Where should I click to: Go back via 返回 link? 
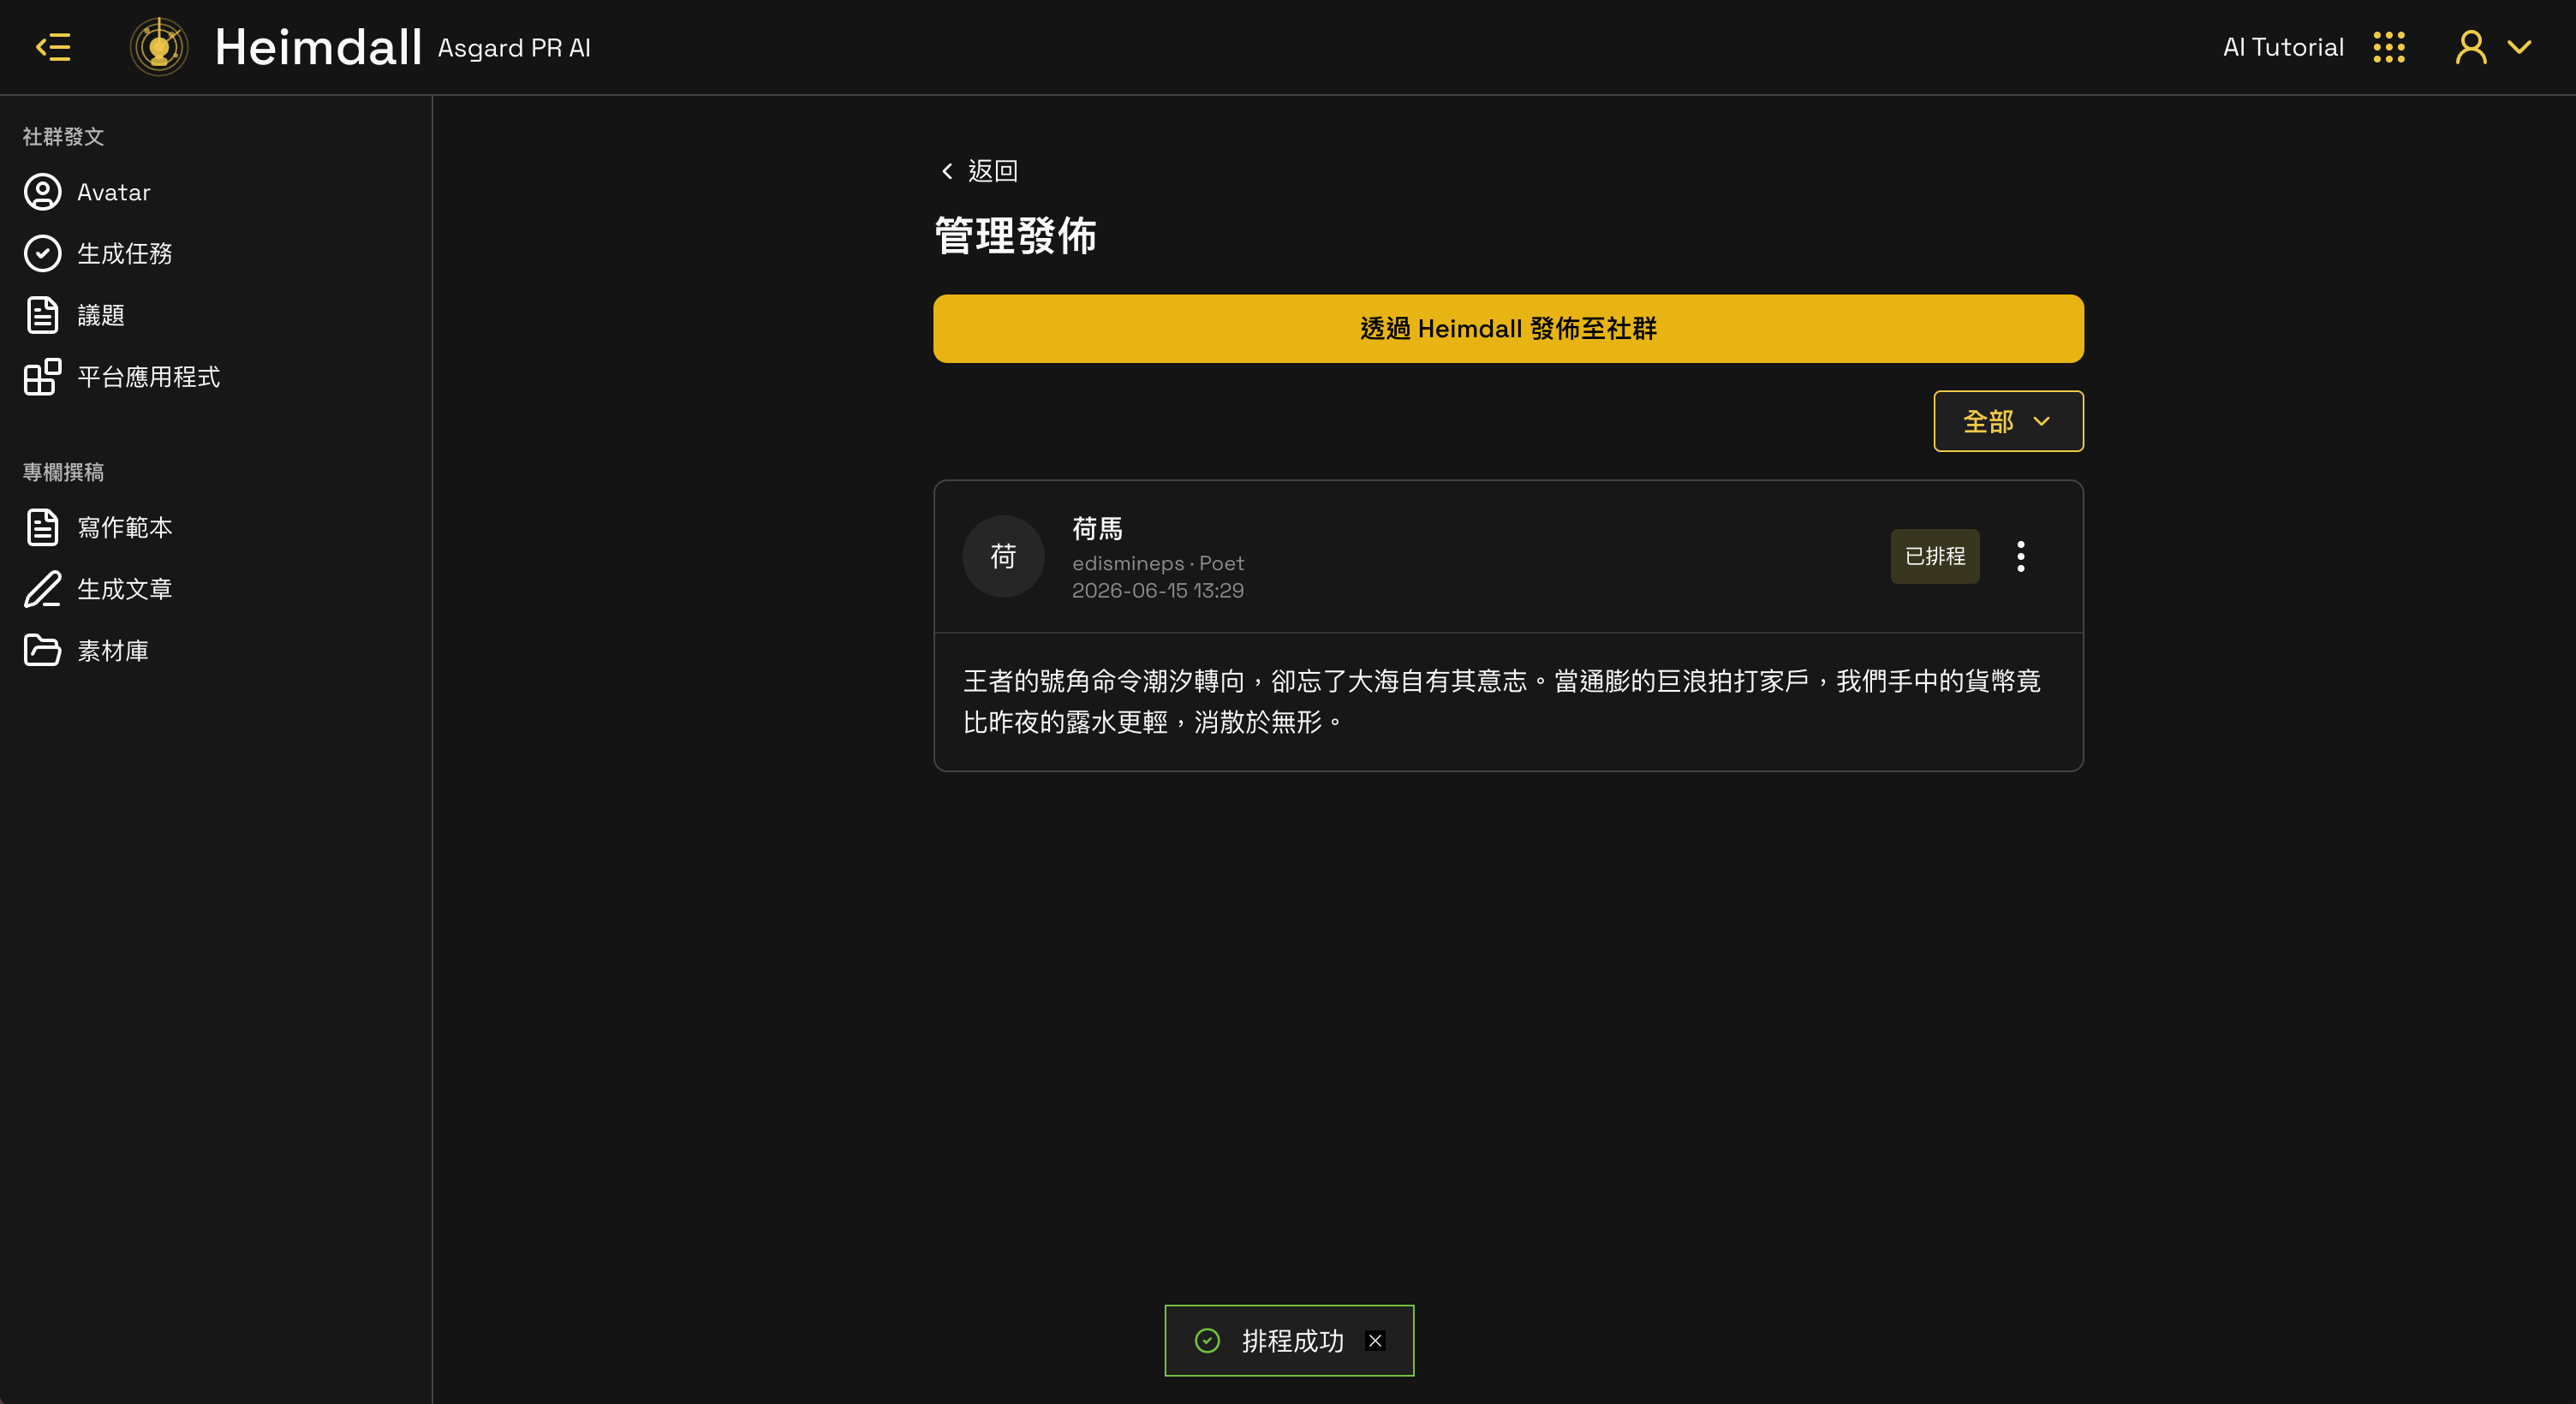pyautogui.click(x=992, y=171)
